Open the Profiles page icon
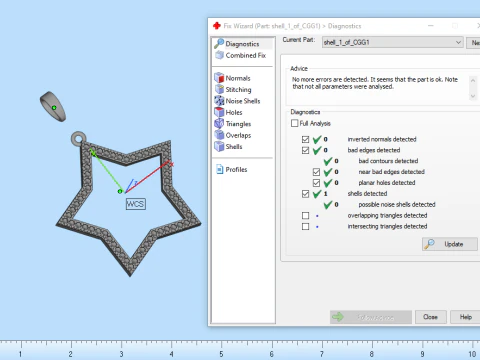480x360 pixels. coord(219,169)
